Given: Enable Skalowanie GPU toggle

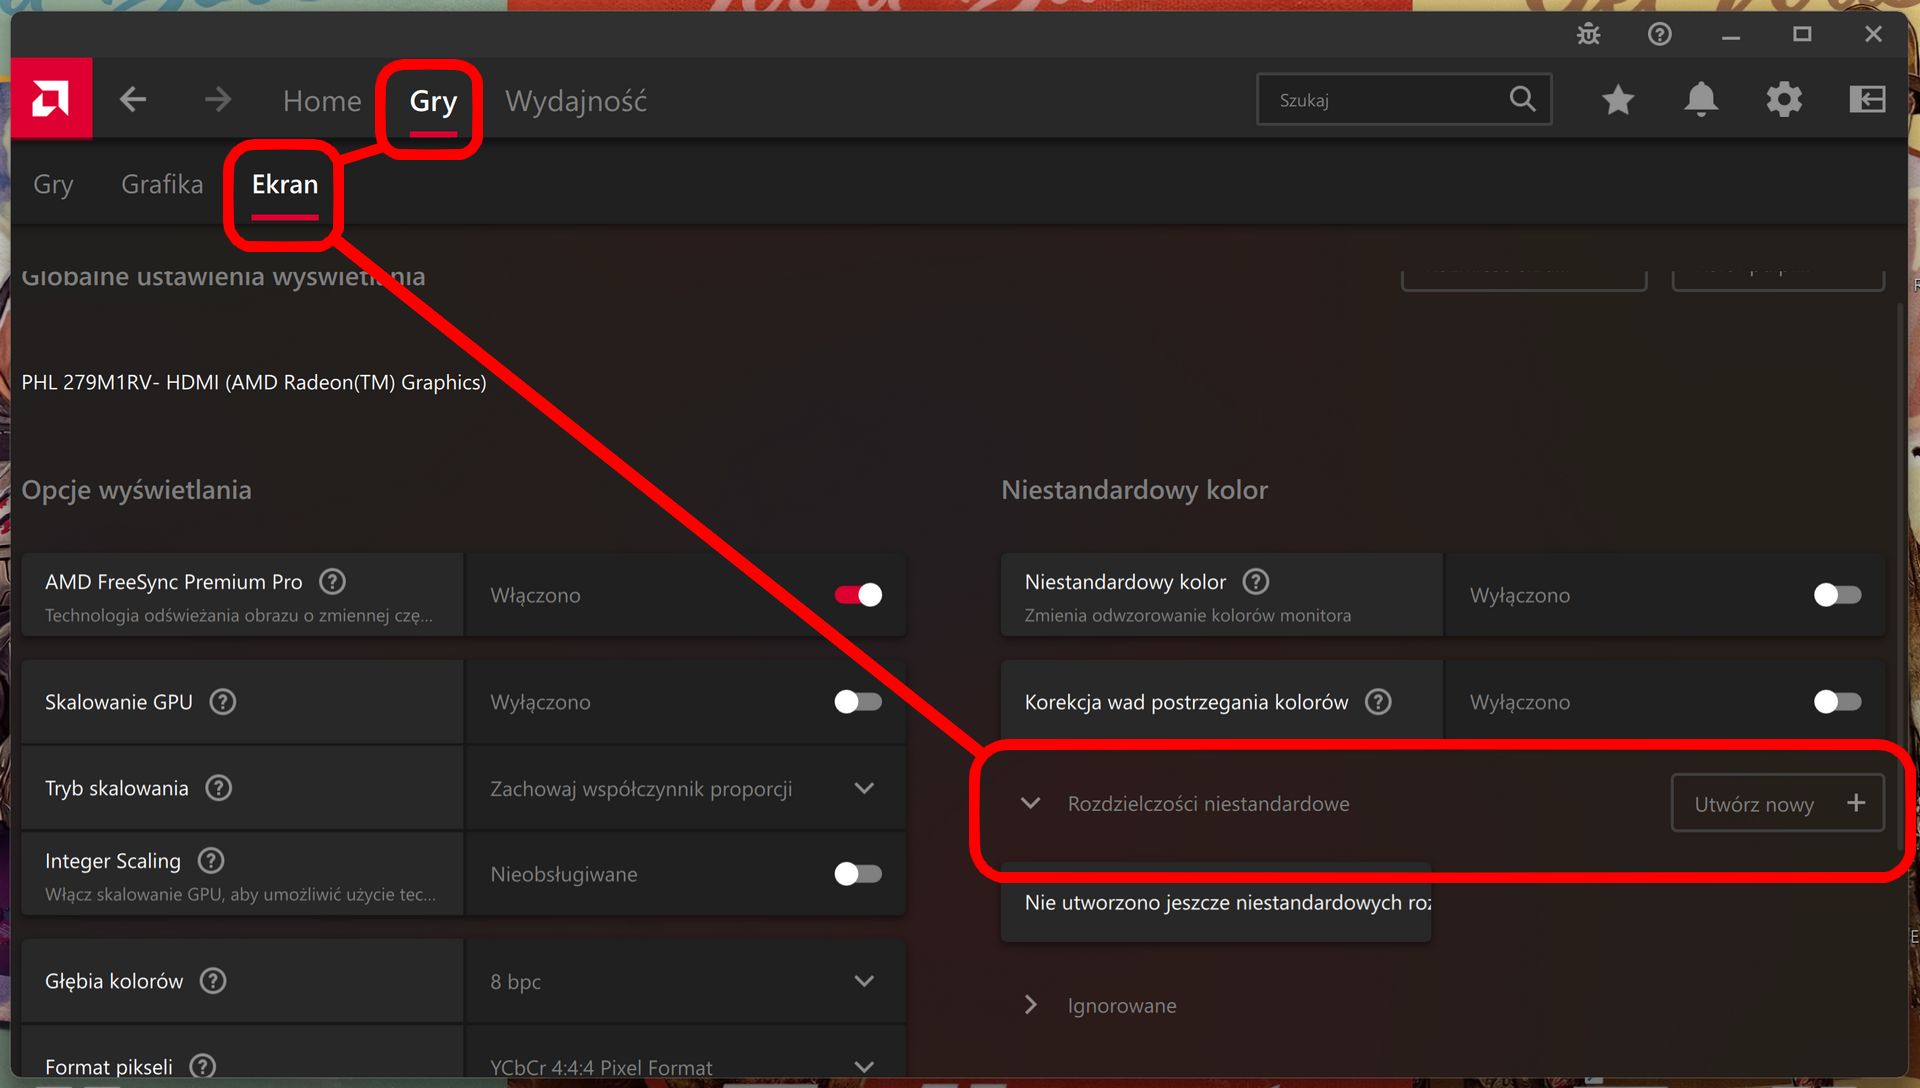Looking at the screenshot, I should click(858, 702).
